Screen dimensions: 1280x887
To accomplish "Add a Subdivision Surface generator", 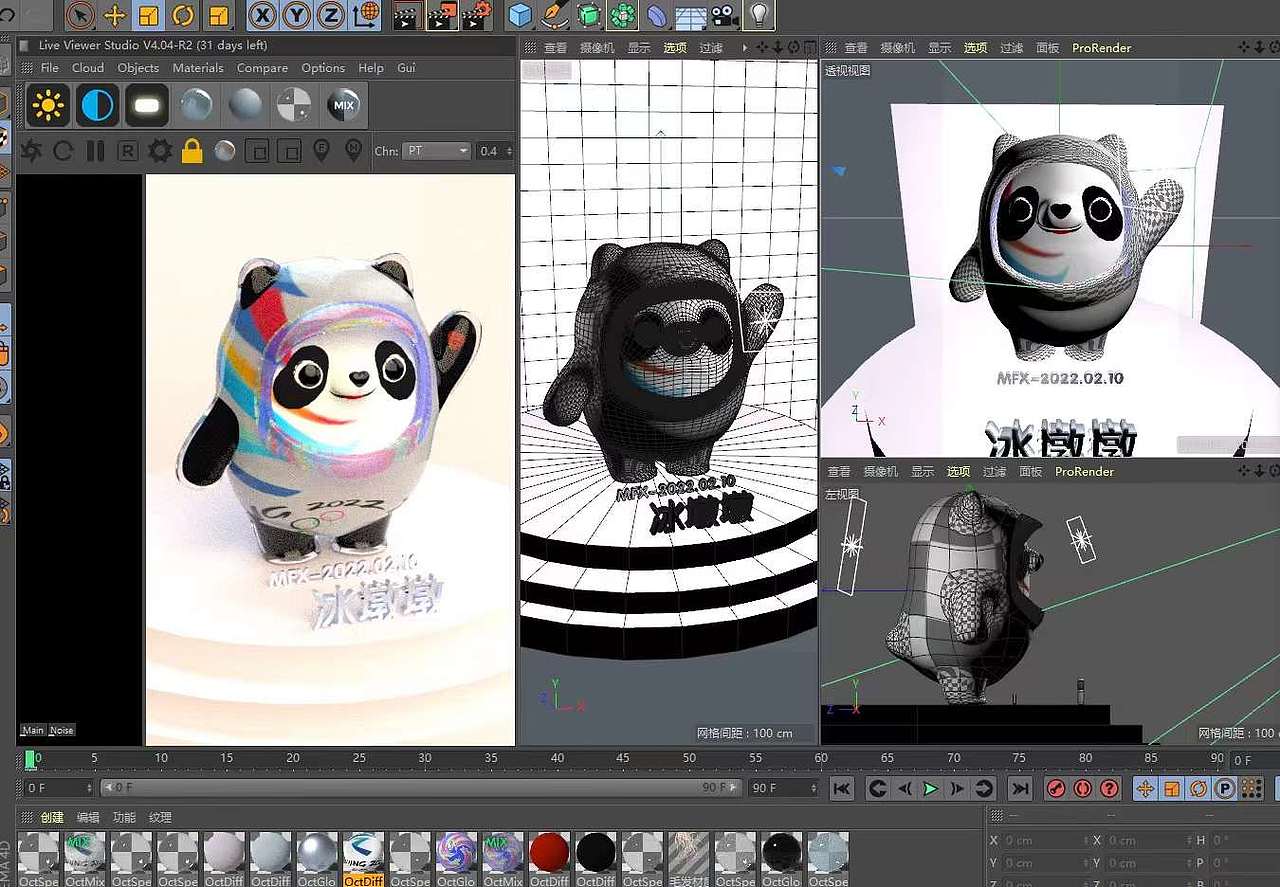I will [589, 15].
